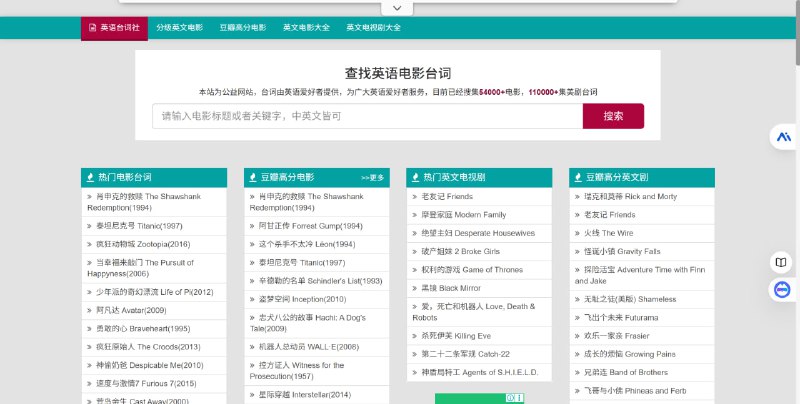
Task: Open Forrest Gump(1994) script link
Action: (308, 226)
